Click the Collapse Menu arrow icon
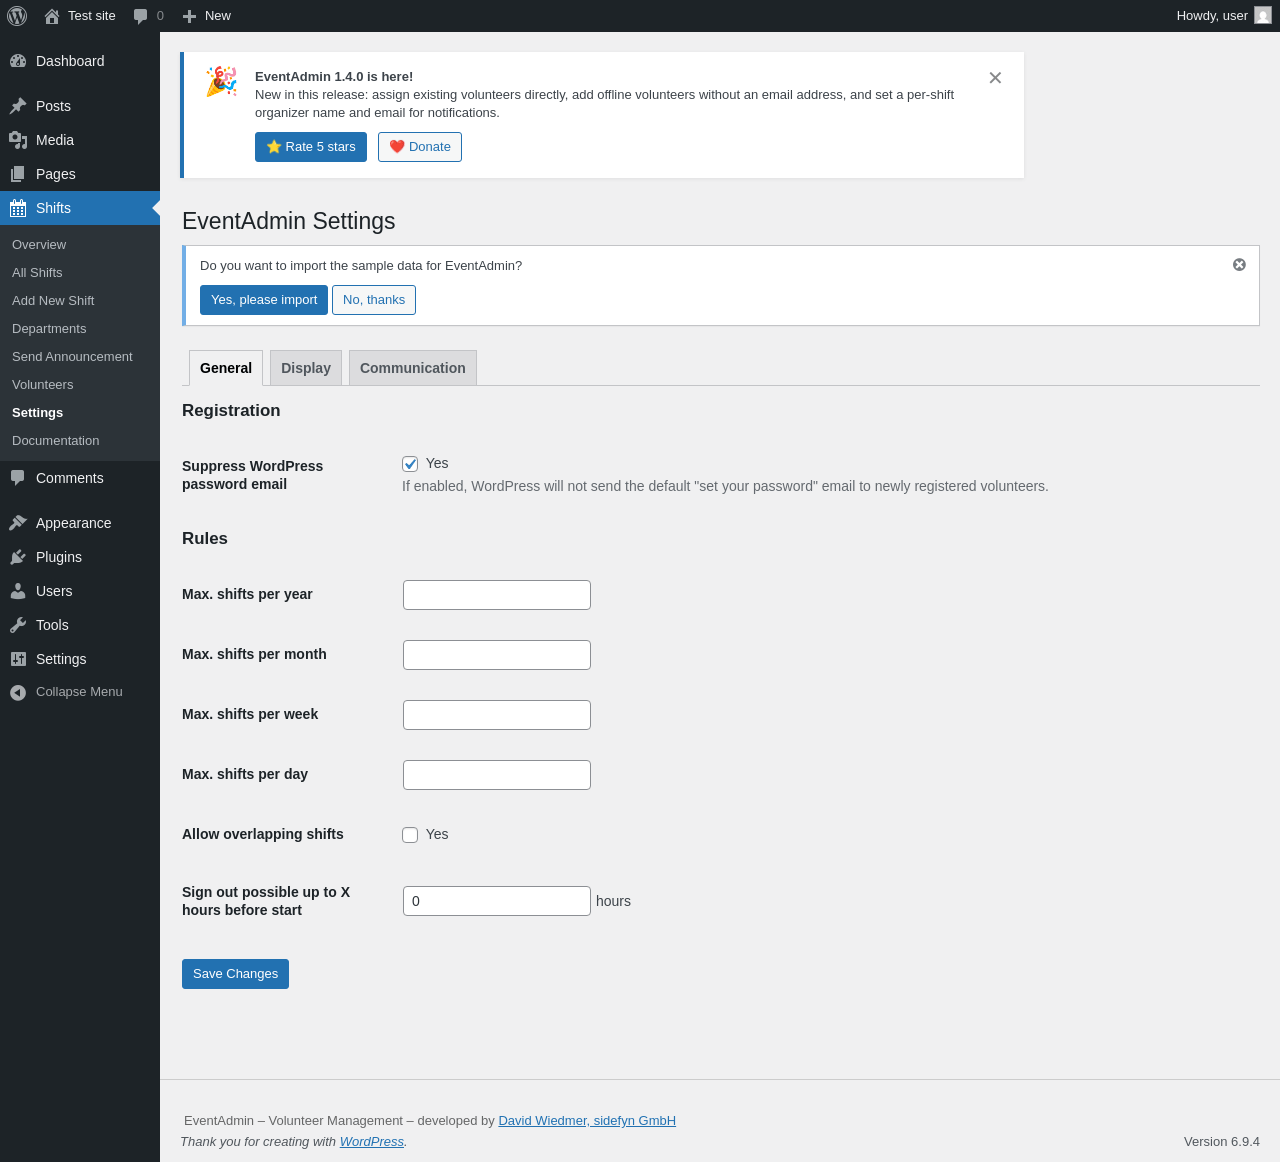 click(x=18, y=692)
